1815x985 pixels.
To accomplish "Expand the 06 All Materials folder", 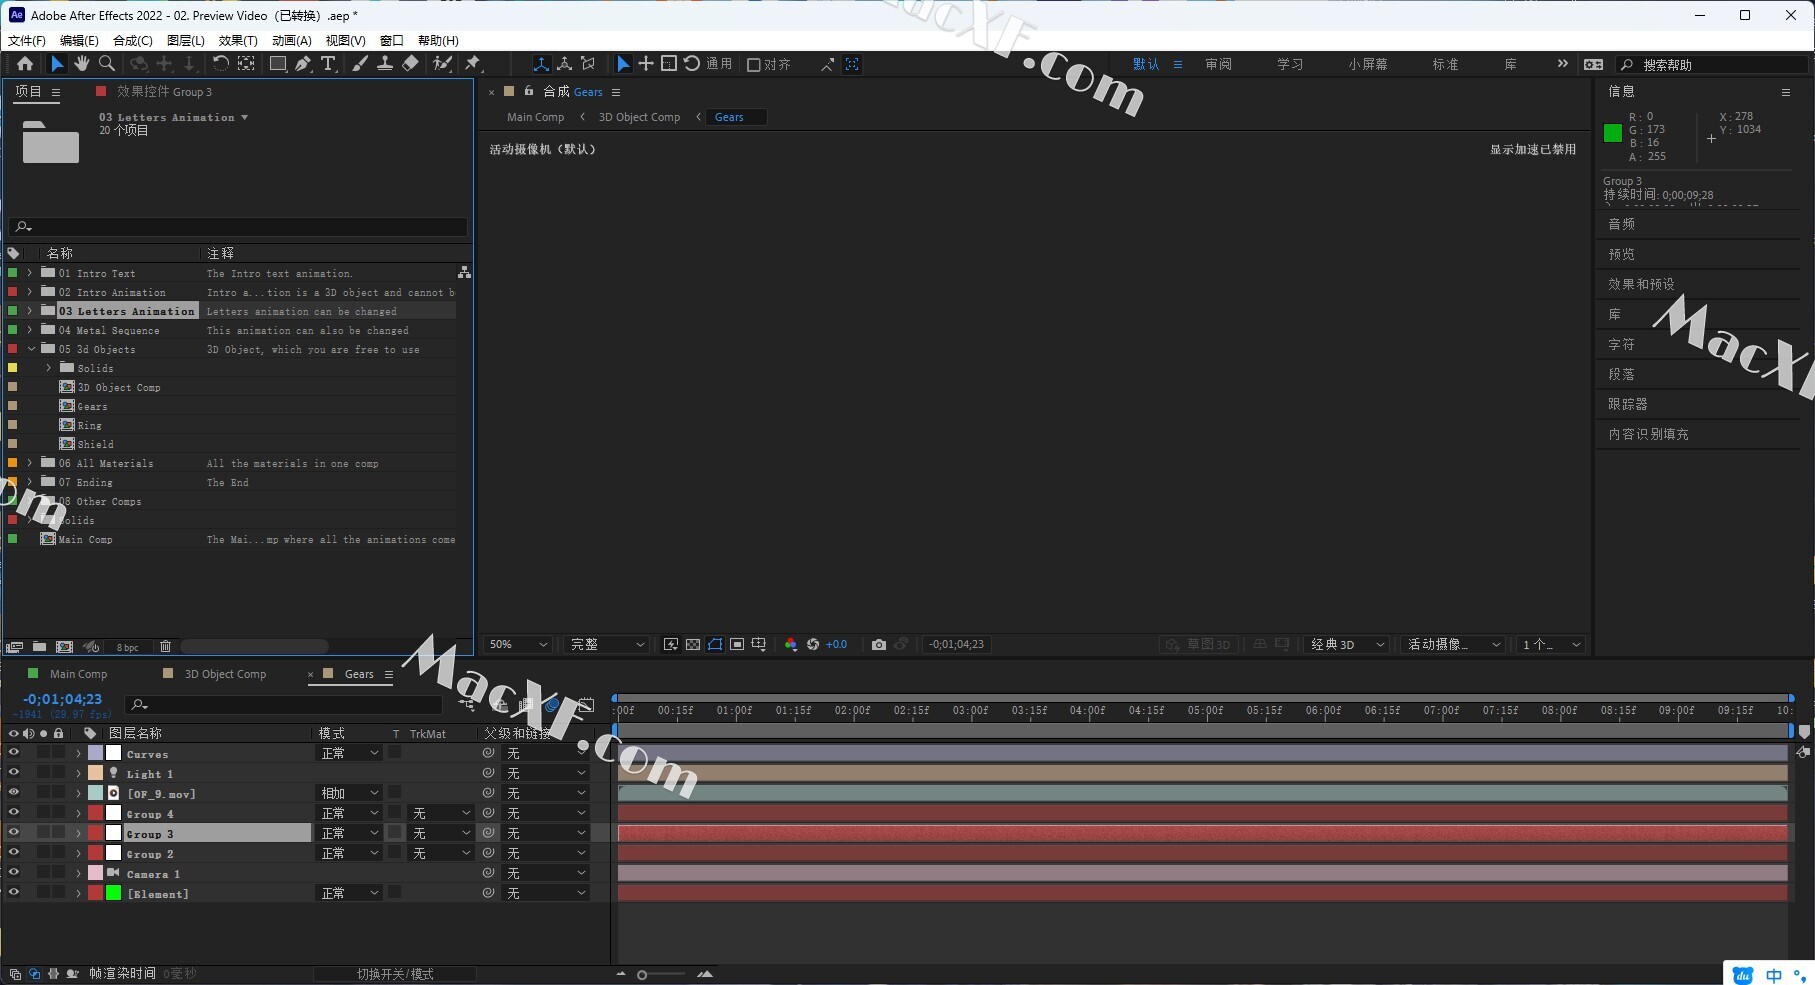I will pos(30,463).
